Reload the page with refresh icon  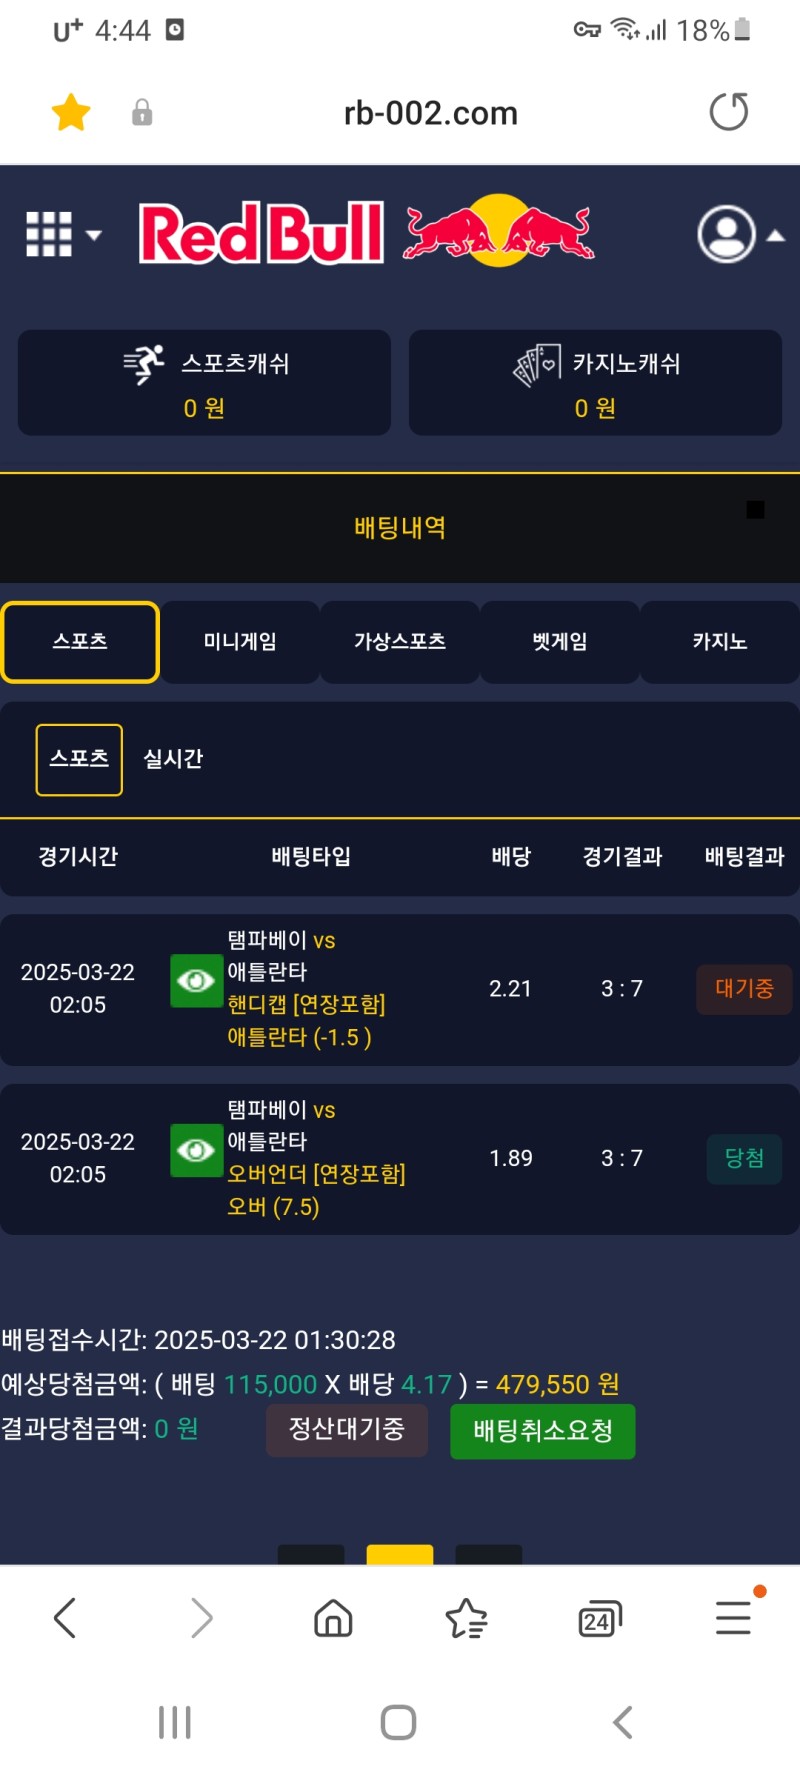pyautogui.click(x=728, y=112)
